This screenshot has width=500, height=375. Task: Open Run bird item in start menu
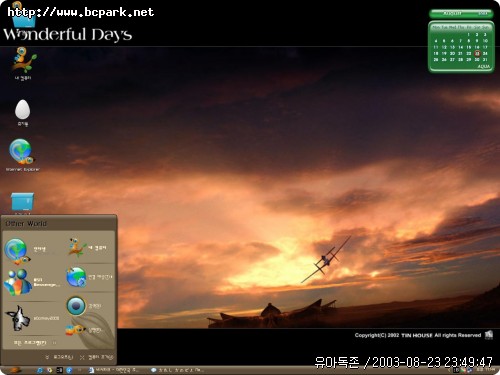(83, 330)
